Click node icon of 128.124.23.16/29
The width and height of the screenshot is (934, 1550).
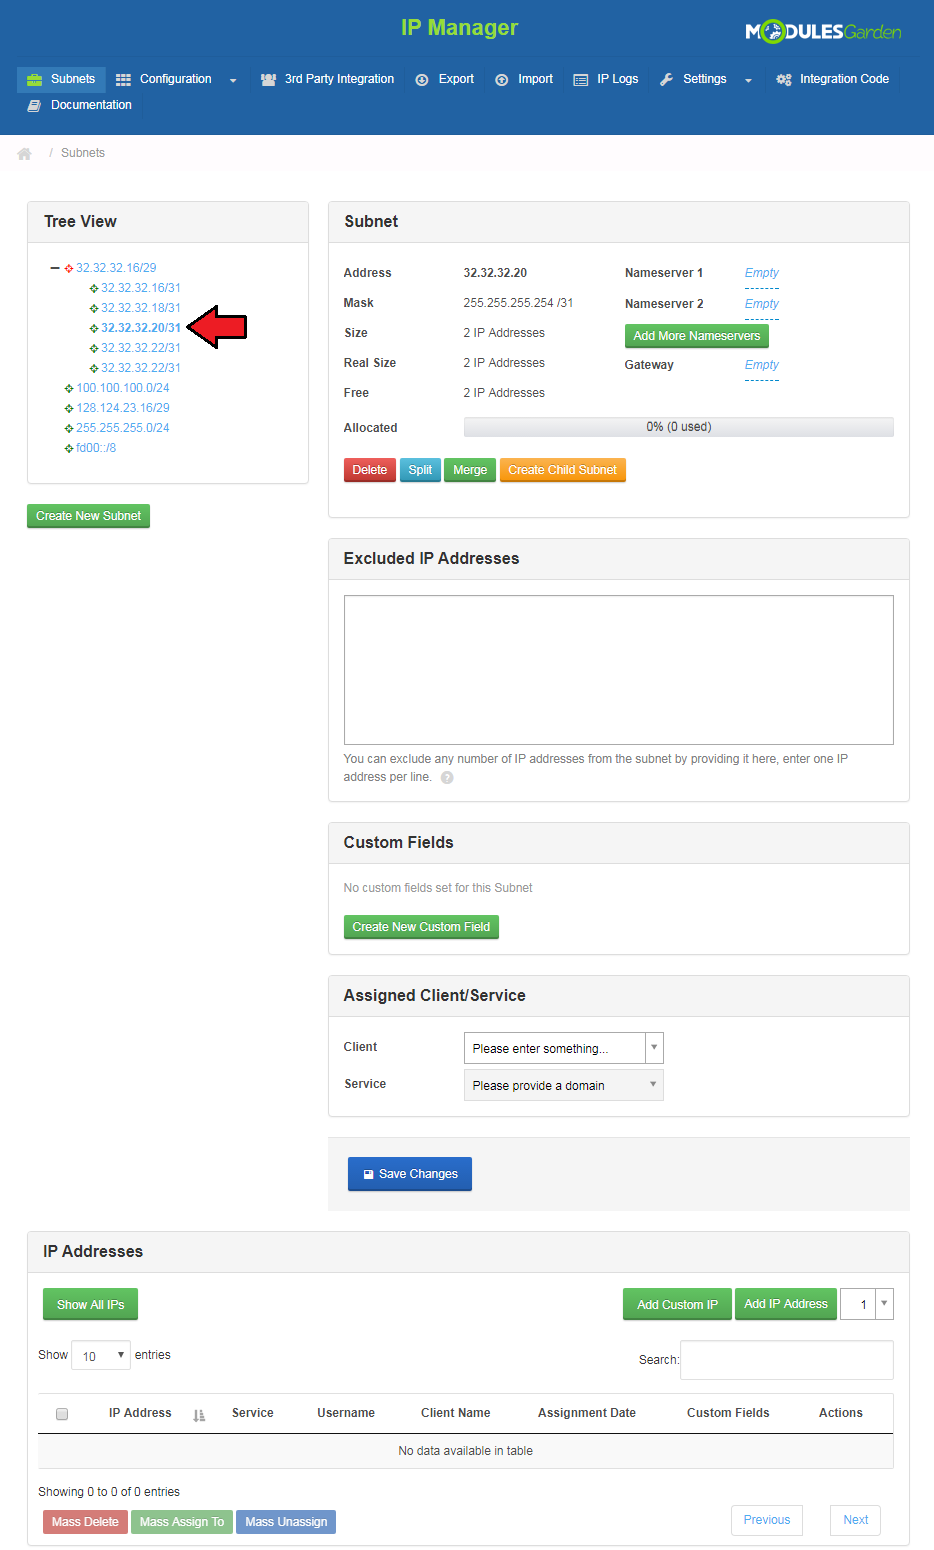[x=69, y=408]
